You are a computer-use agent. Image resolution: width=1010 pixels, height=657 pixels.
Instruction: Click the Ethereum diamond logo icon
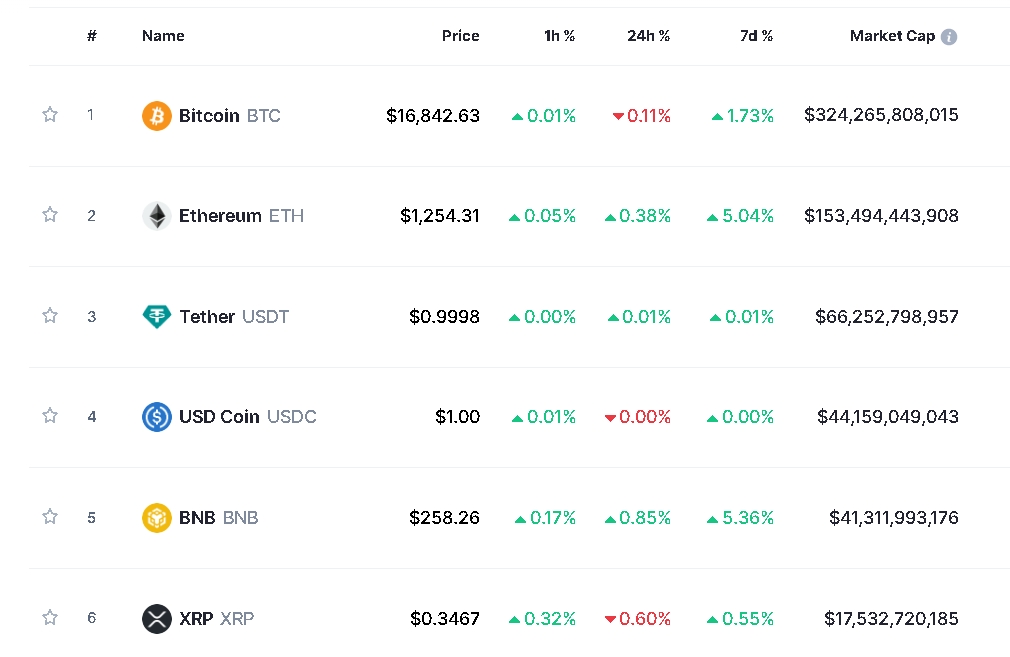tap(157, 216)
